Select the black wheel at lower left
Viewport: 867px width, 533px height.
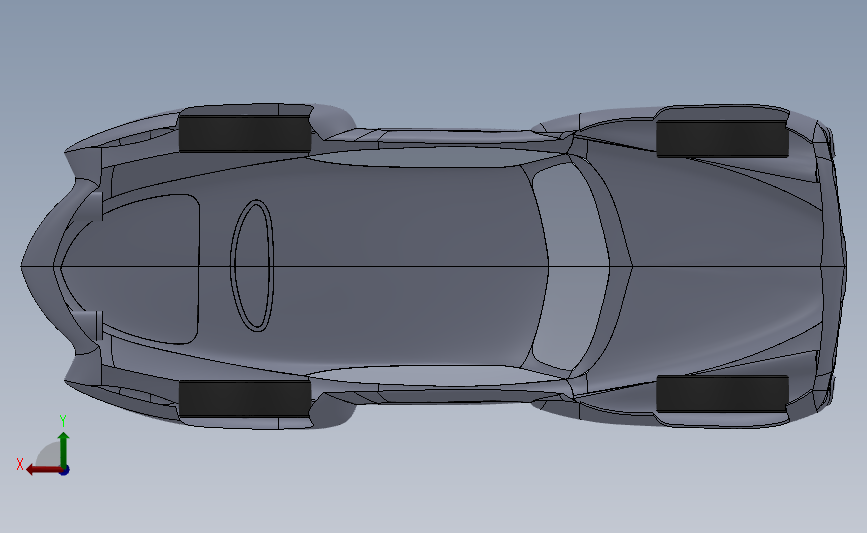pos(245,398)
